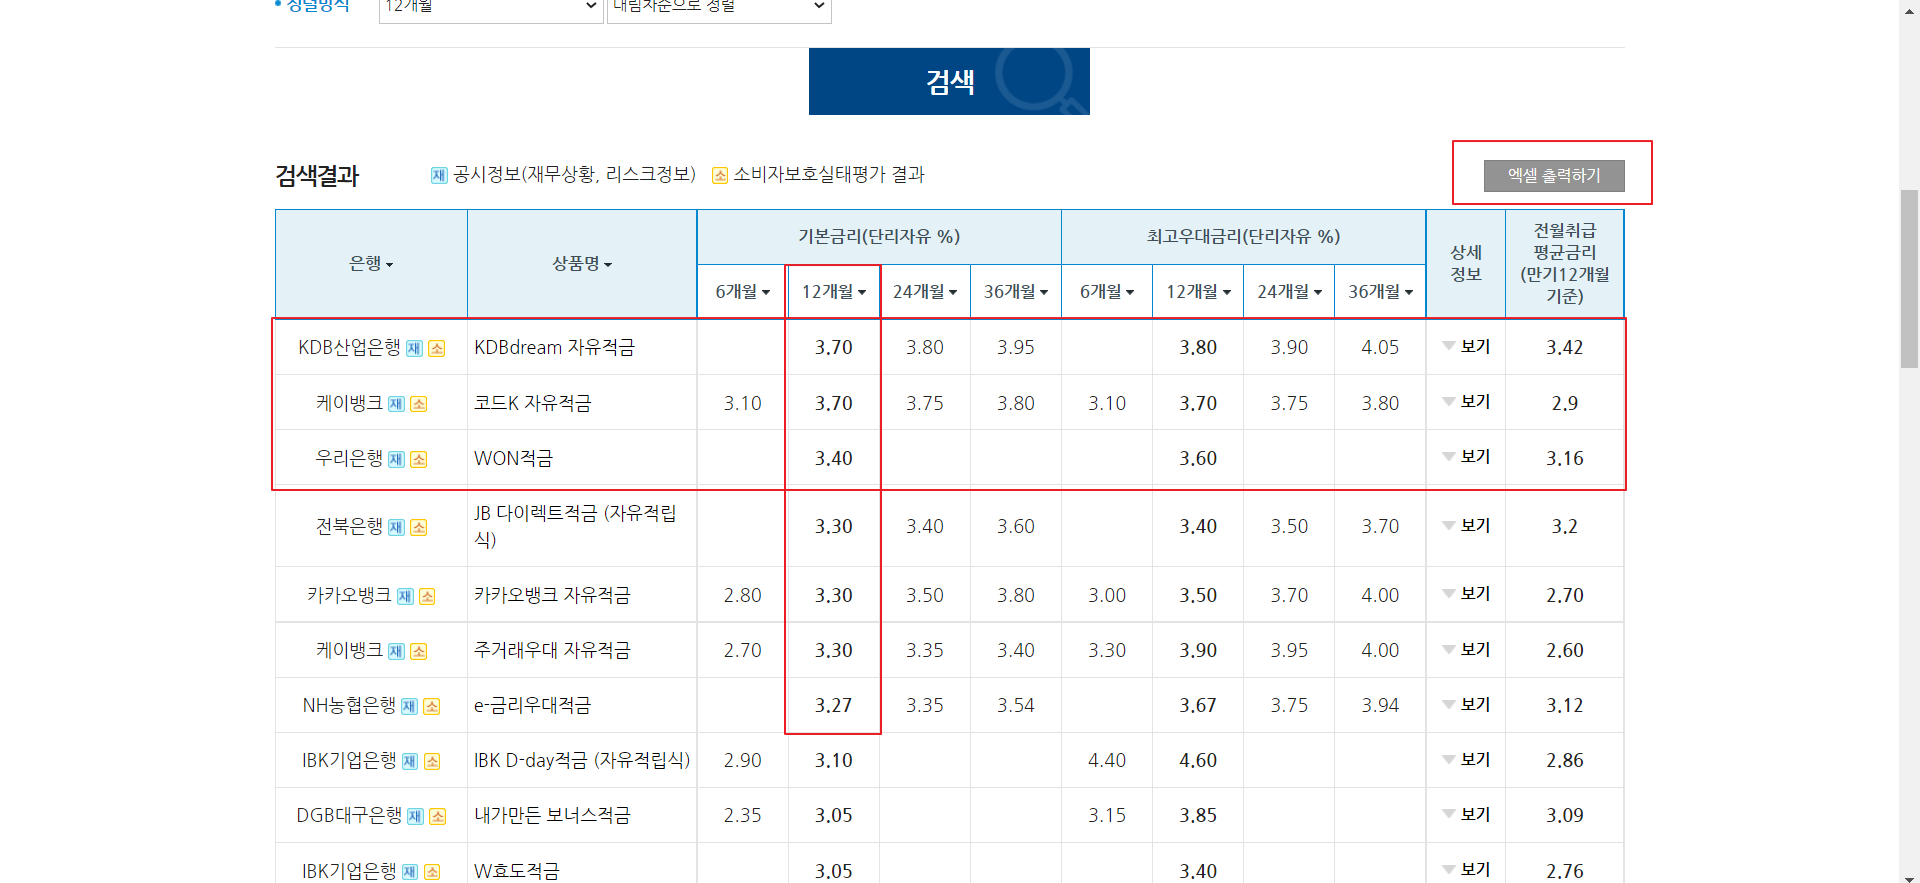The width and height of the screenshot is (1920, 883).
Task: Sort by 최고우대금리 12개월 column
Action: click(1198, 292)
